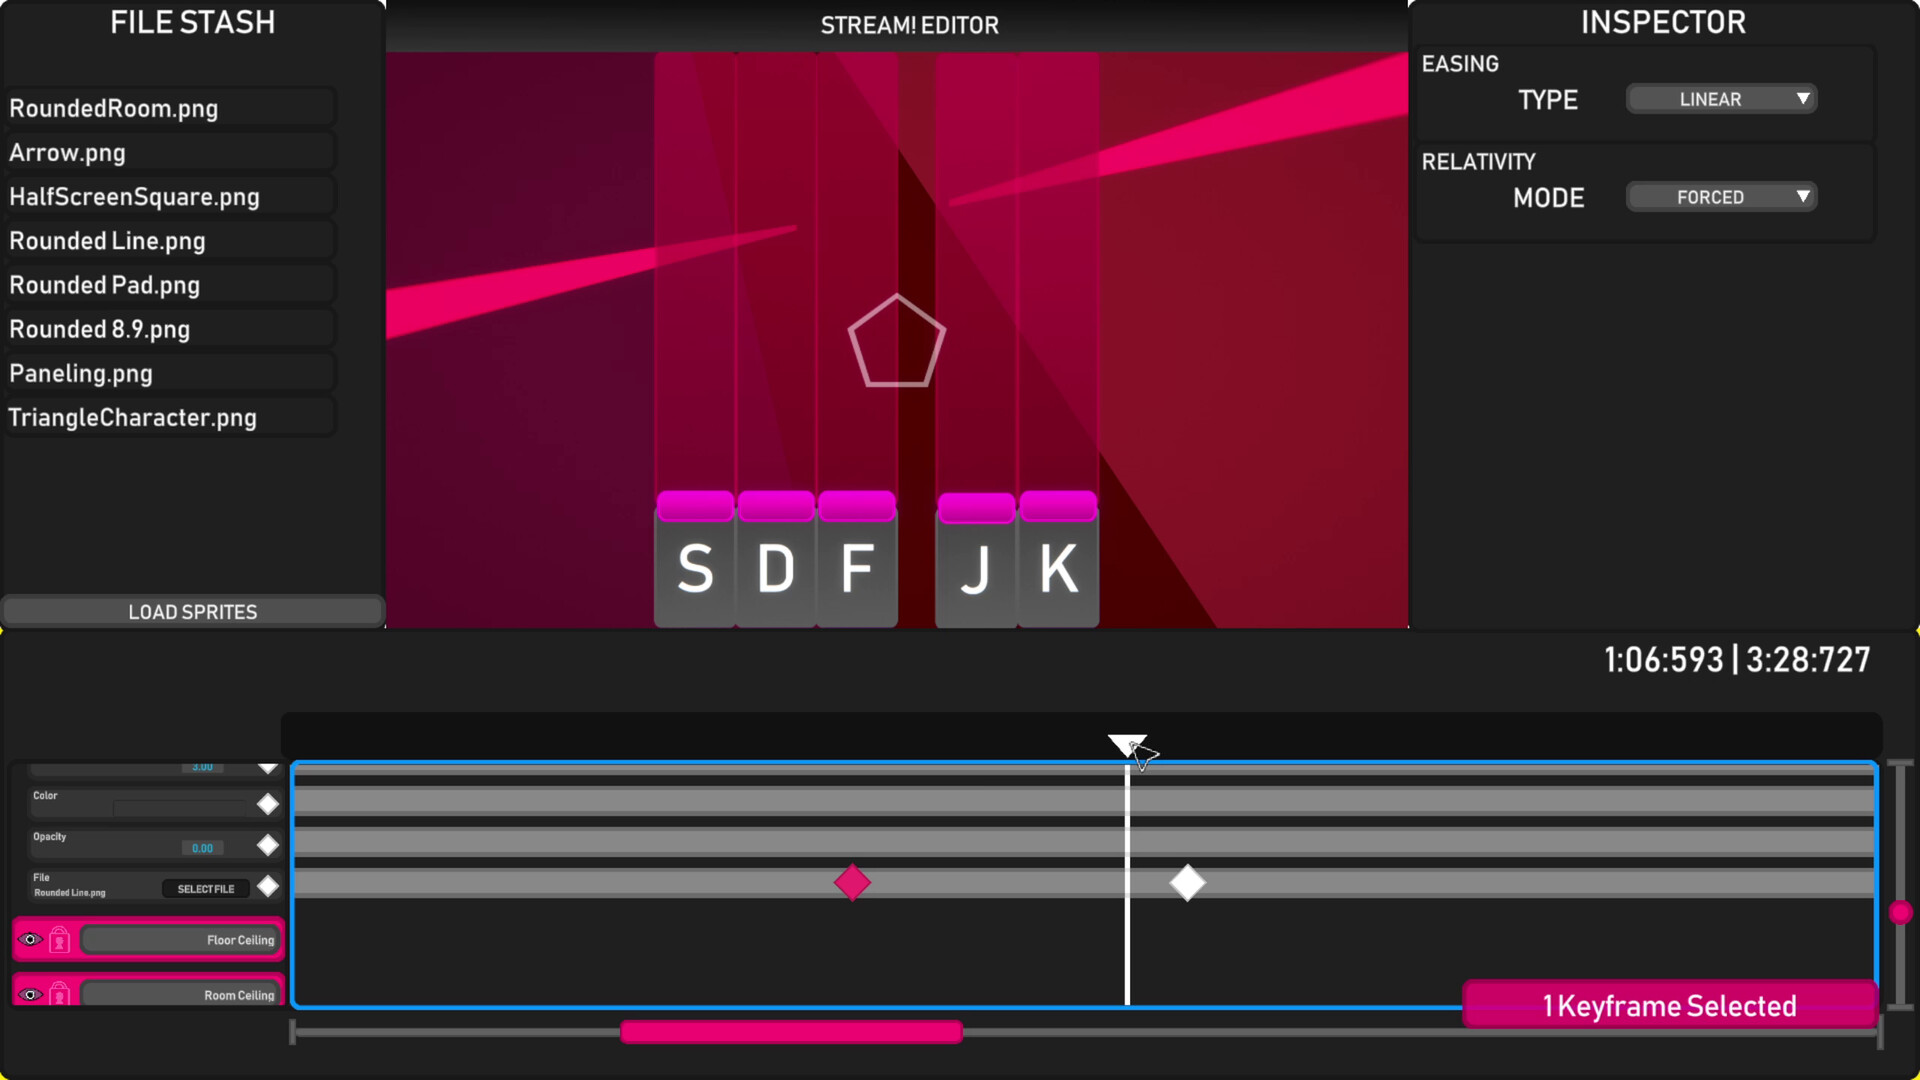Click the pink vertical timeline slider handle

[1901, 912]
